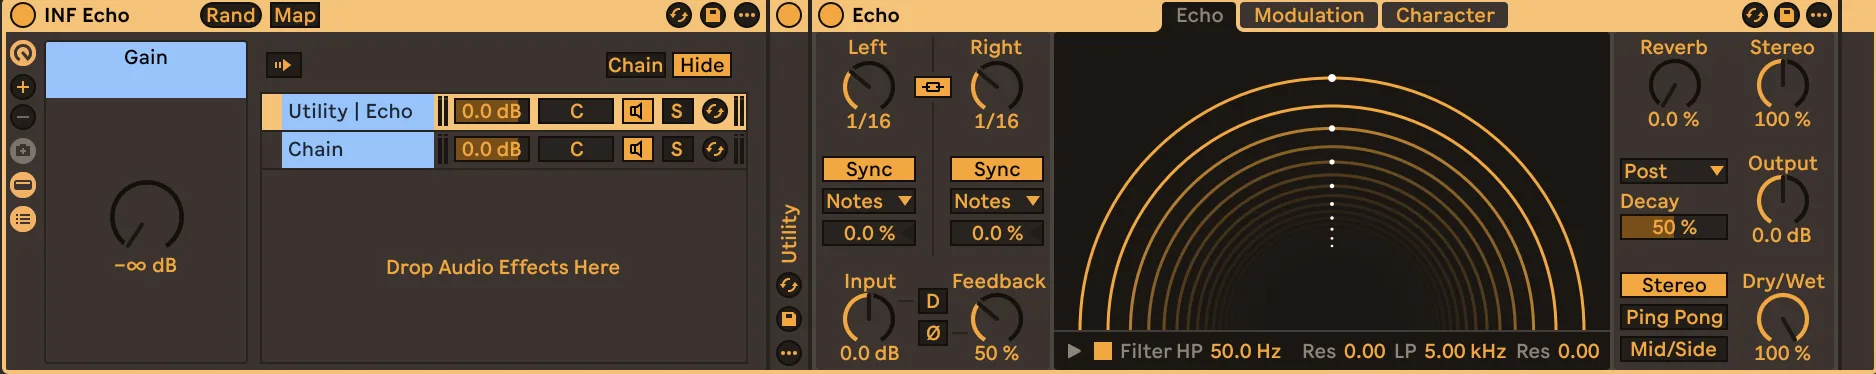The width and height of the screenshot is (1876, 374).
Task: Click the right delay offset 0.0 % field
Action: 996,233
